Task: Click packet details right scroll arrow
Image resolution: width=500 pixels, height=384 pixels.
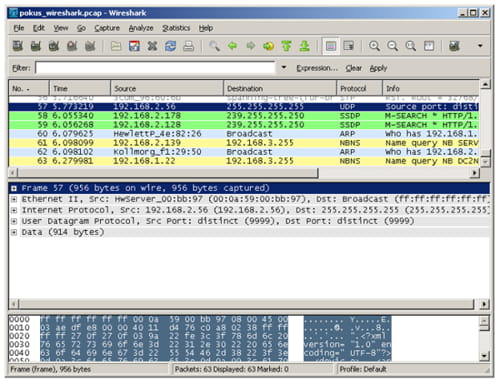Action: (484, 304)
